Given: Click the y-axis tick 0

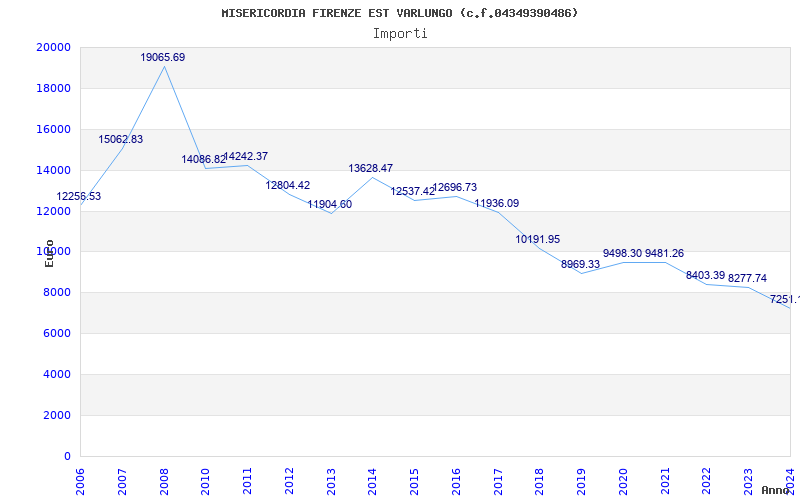Looking at the screenshot, I should tap(67, 456).
